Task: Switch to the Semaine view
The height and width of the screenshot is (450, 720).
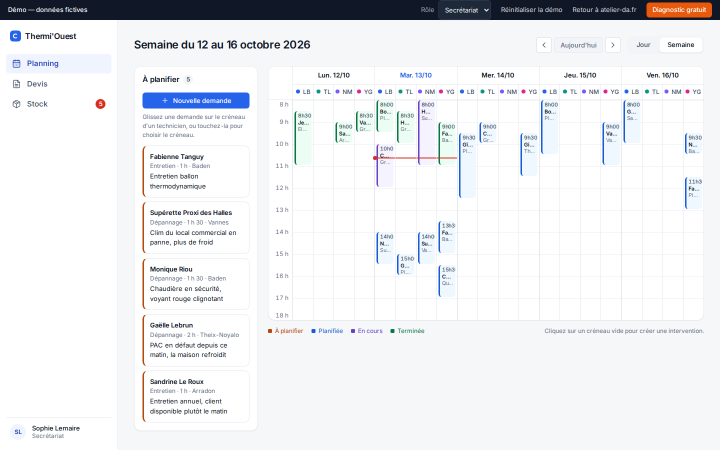Action: 681,45
